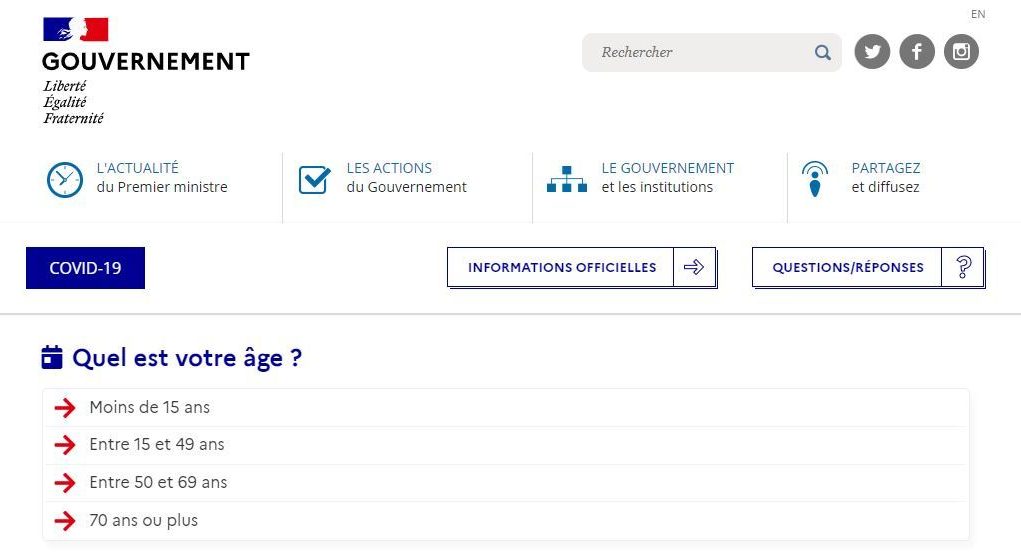Open the Facebook social media icon
Screen dimensions: 1021x558
point(917,52)
